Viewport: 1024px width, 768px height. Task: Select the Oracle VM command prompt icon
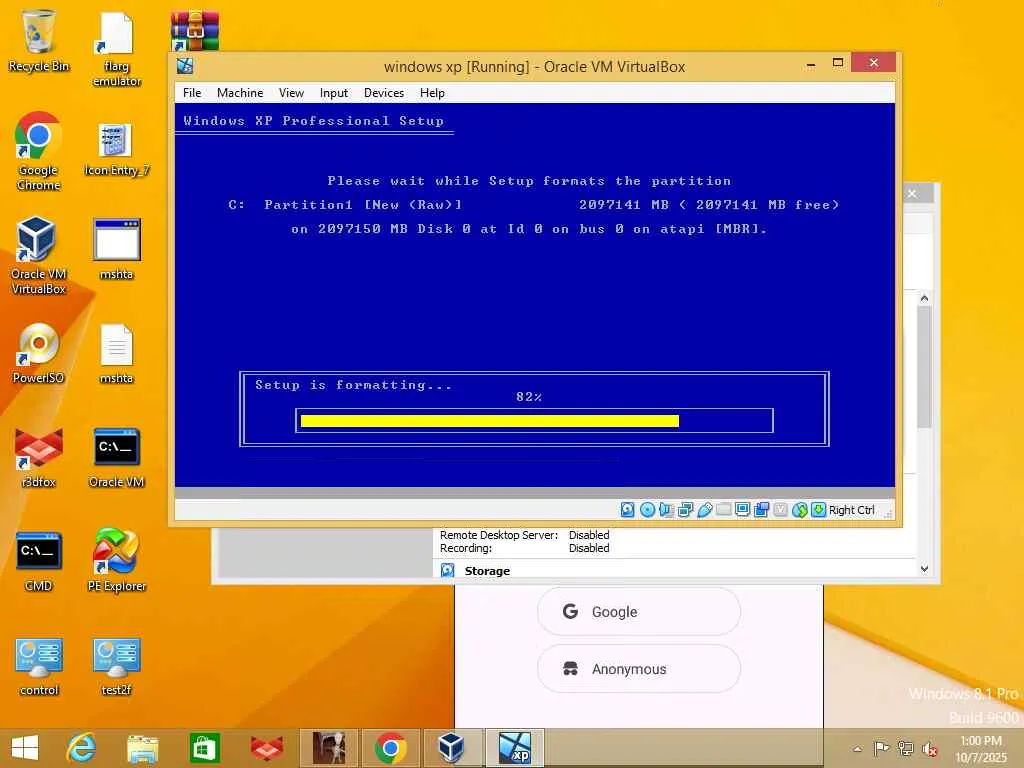116,458
